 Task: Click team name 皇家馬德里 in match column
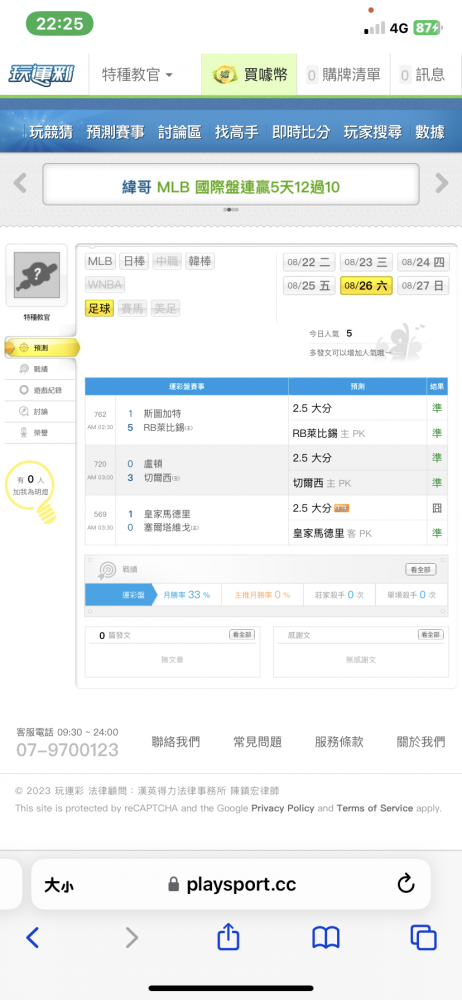pyautogui.click(x=167, y=513)
